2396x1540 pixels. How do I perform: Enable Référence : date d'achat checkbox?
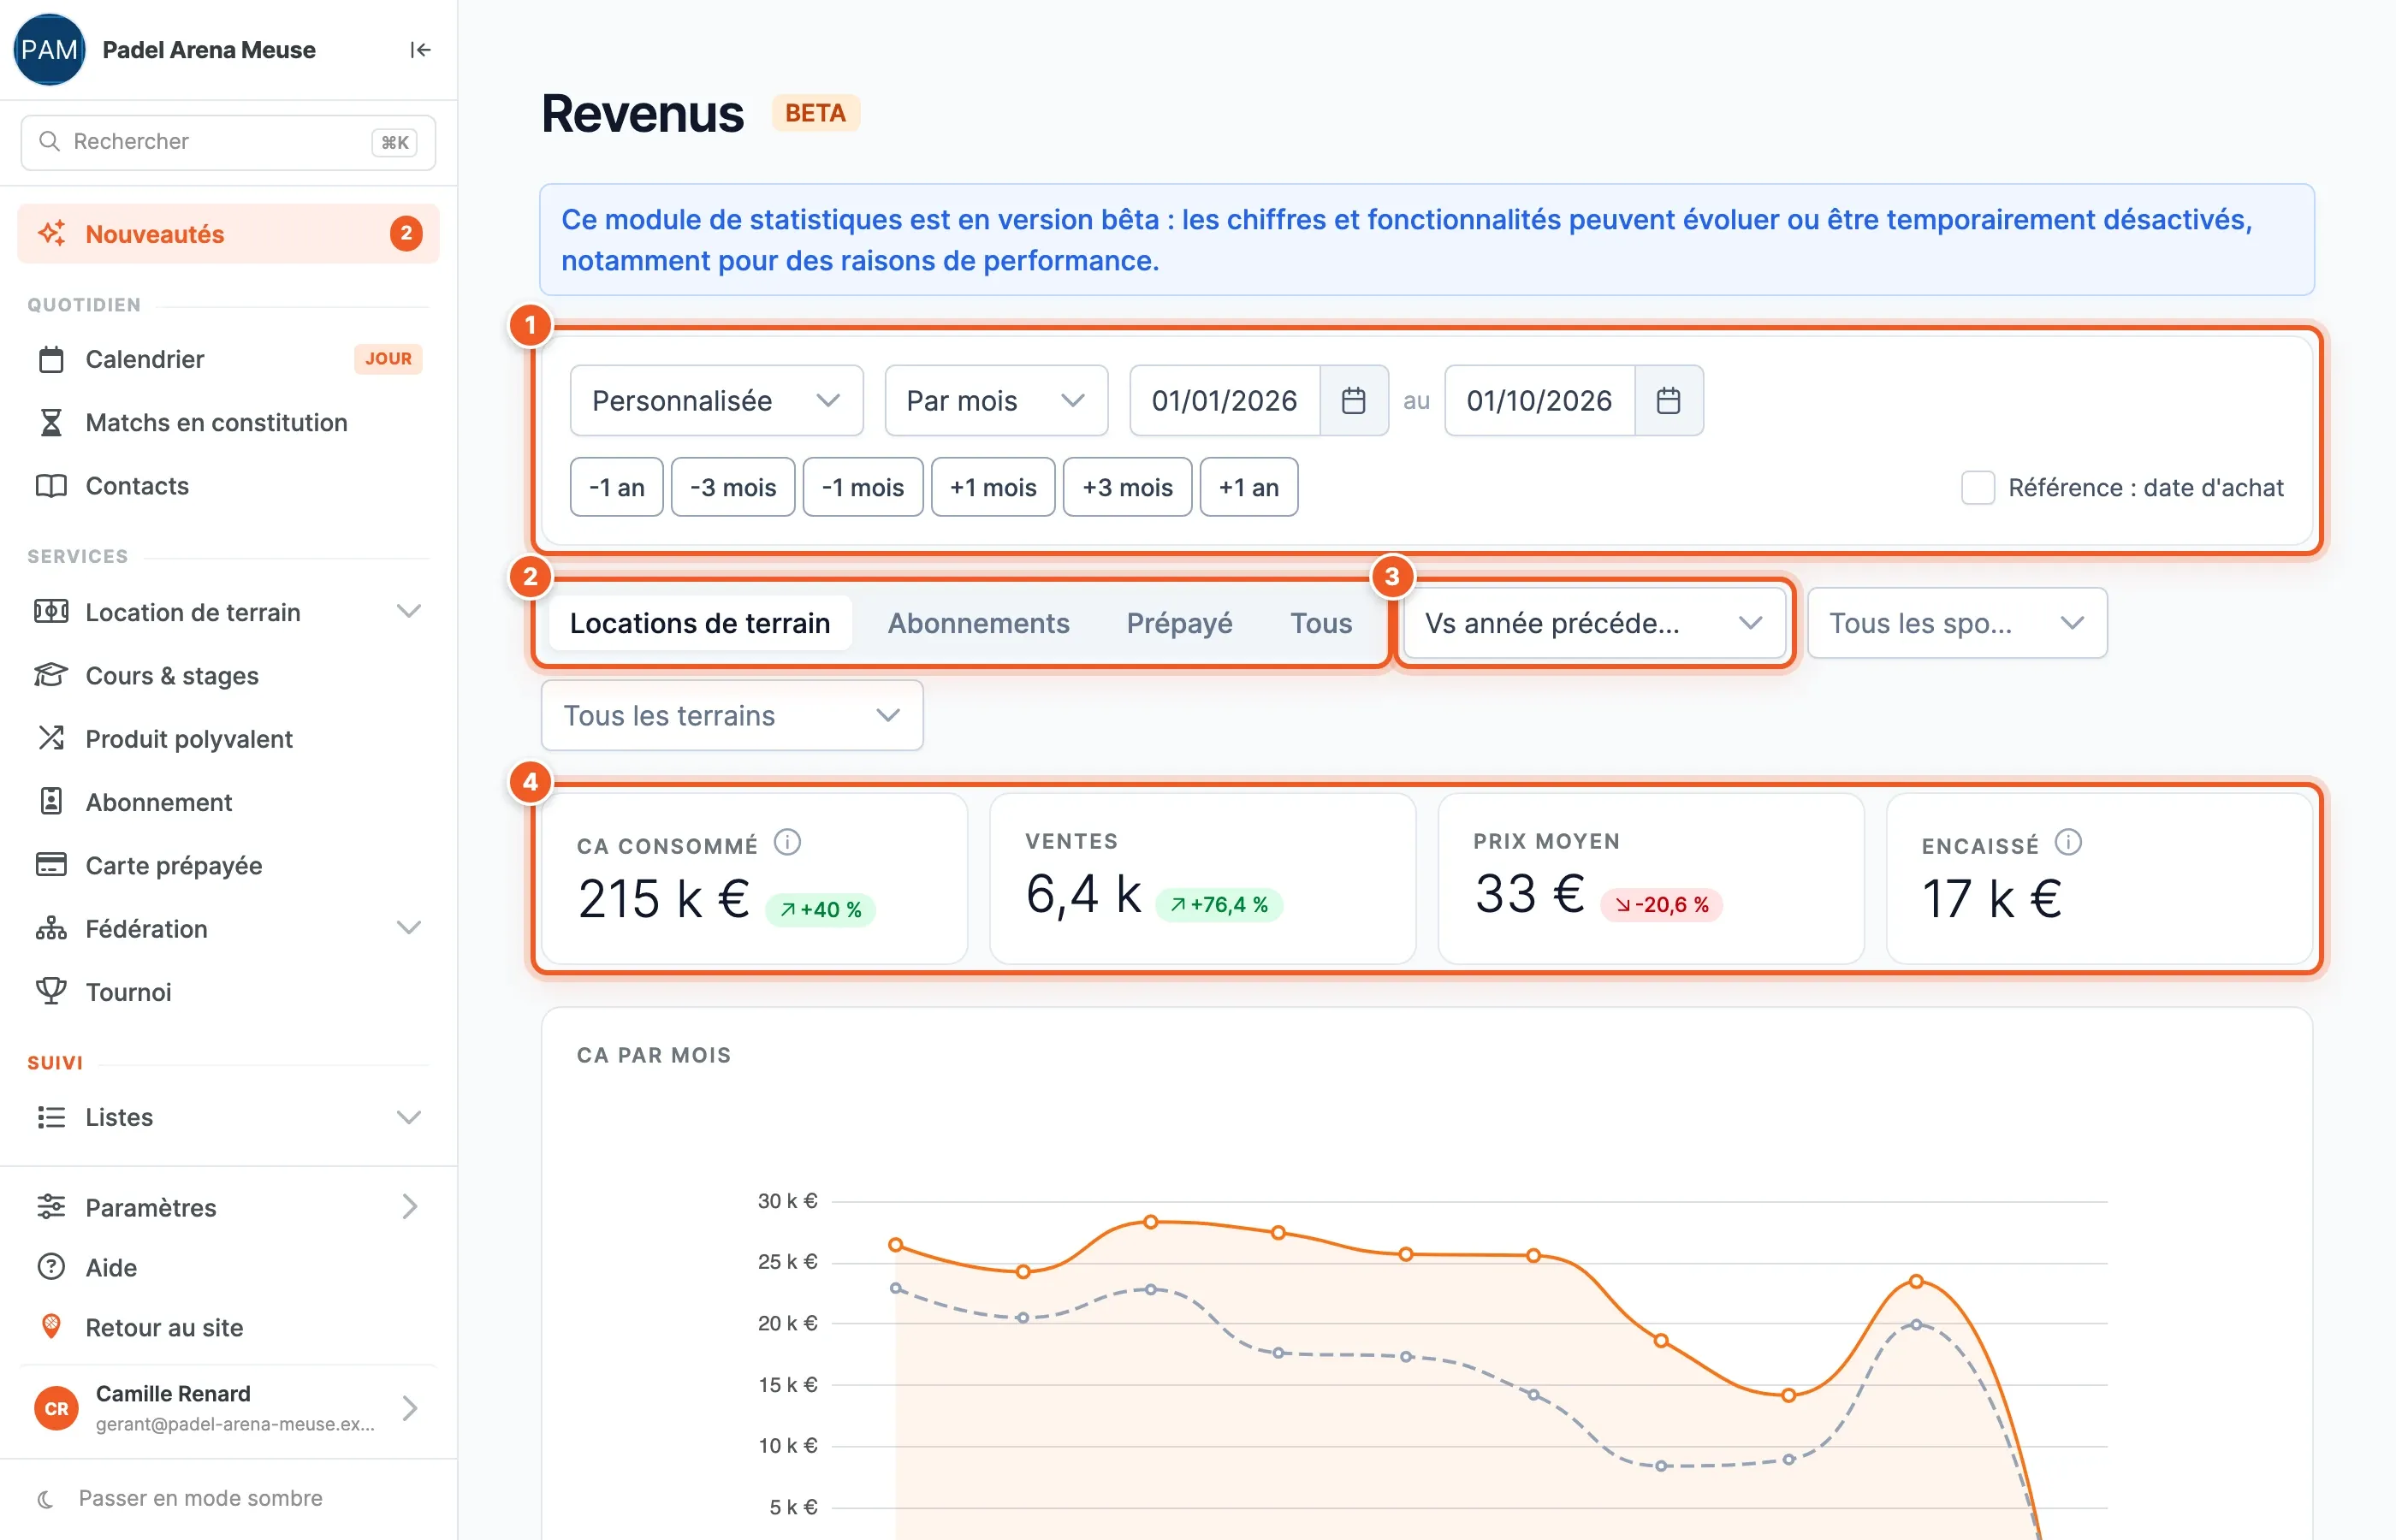pos(1978,487)
